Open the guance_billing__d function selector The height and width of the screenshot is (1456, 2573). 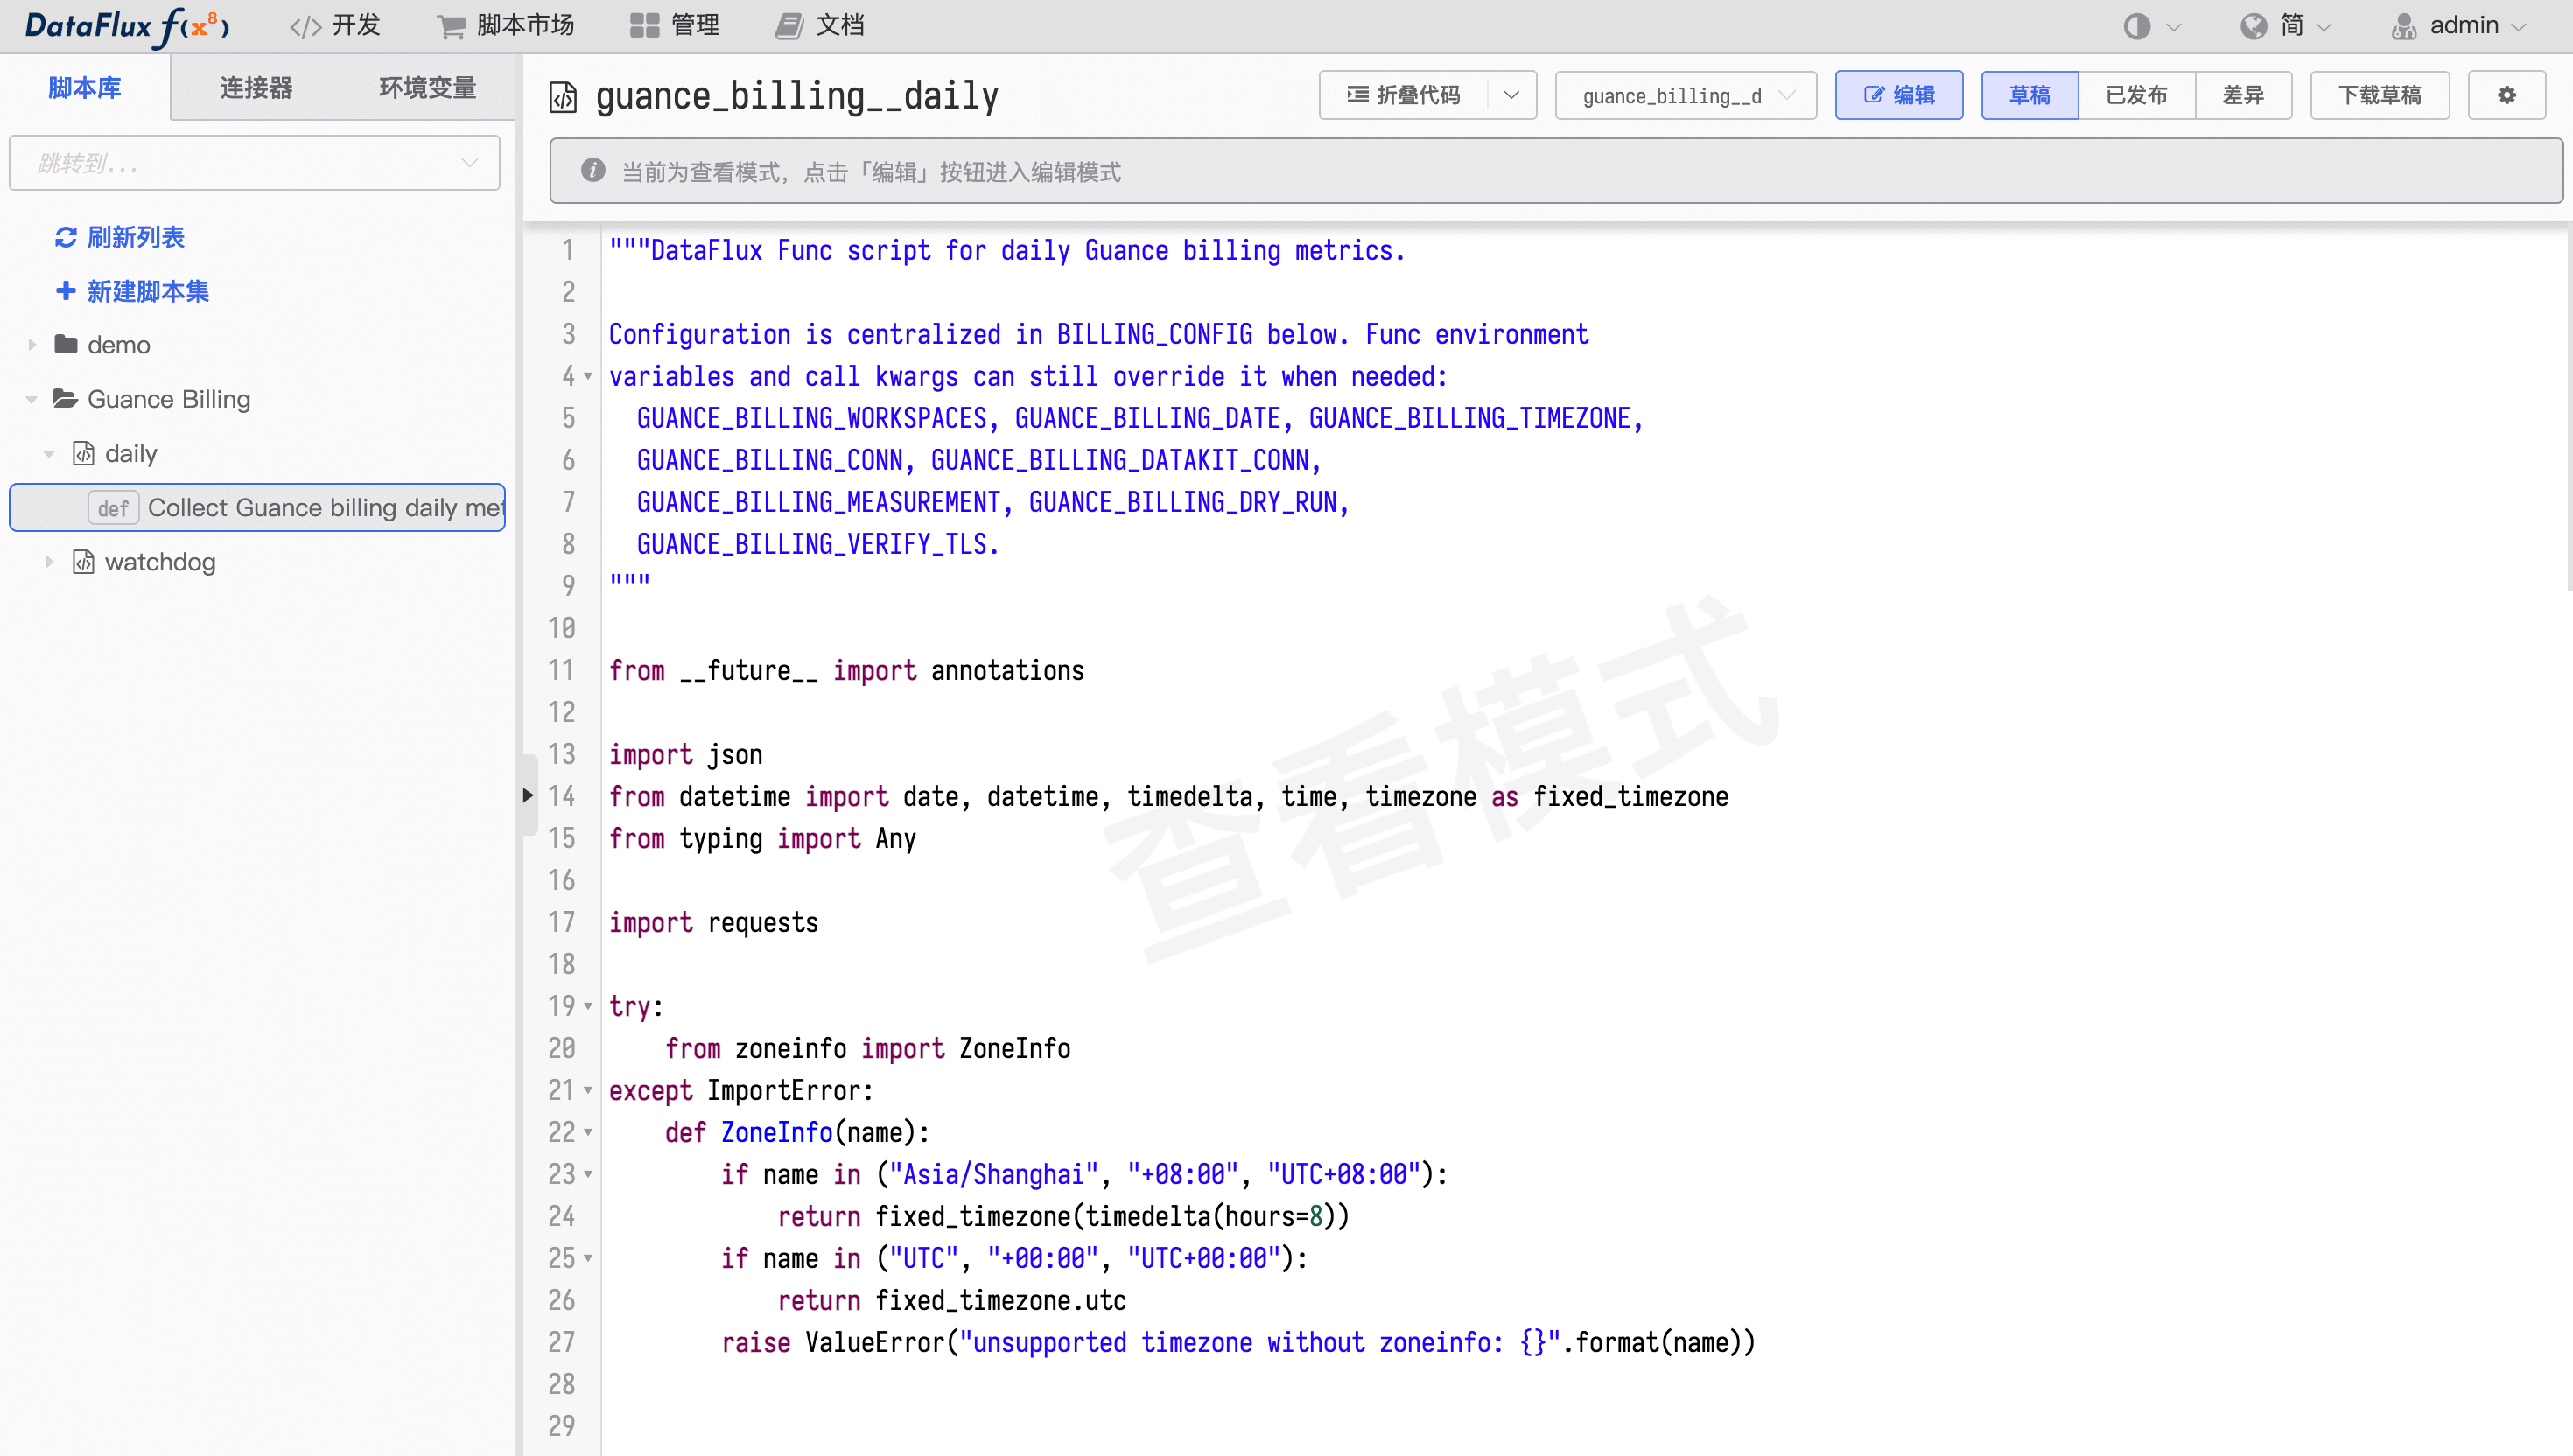click(x=1686, y=95)
